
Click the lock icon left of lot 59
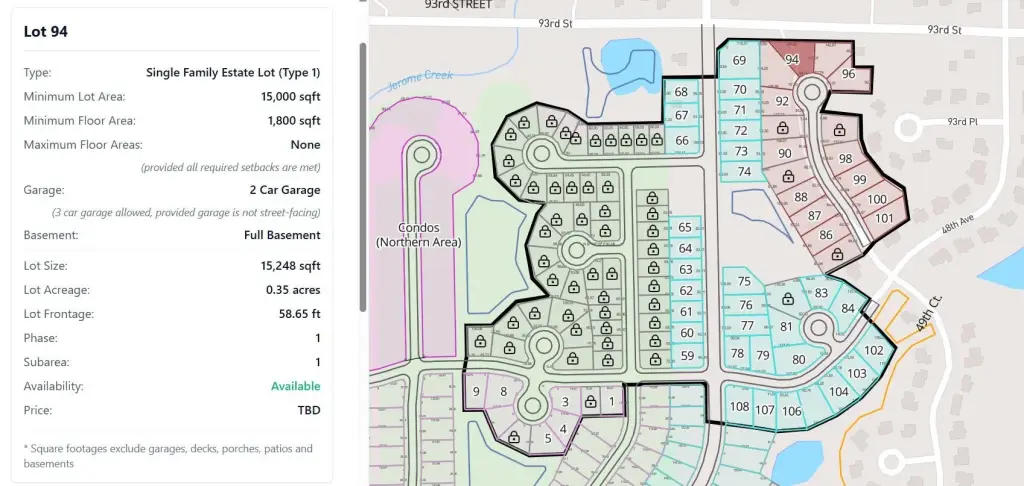tap(652, 357)
